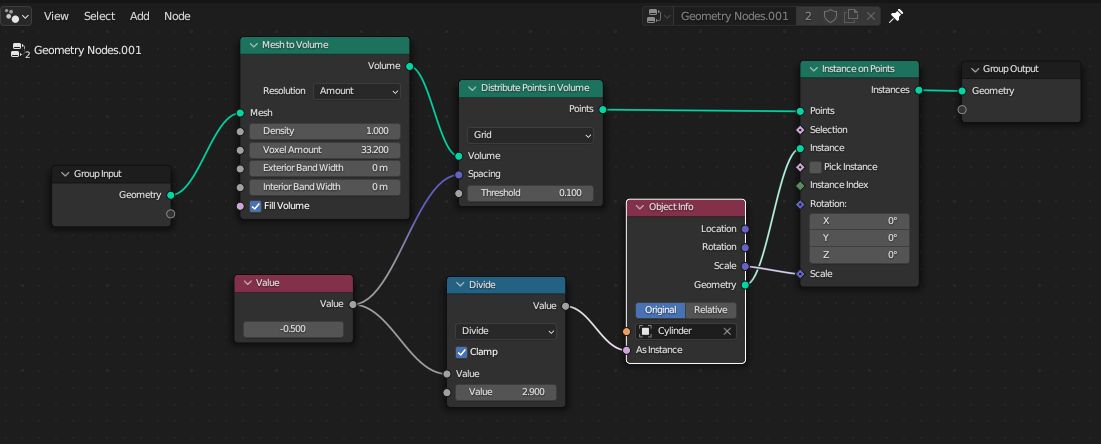
Task: Click the node tree browse icon in header
Action: 658,15
